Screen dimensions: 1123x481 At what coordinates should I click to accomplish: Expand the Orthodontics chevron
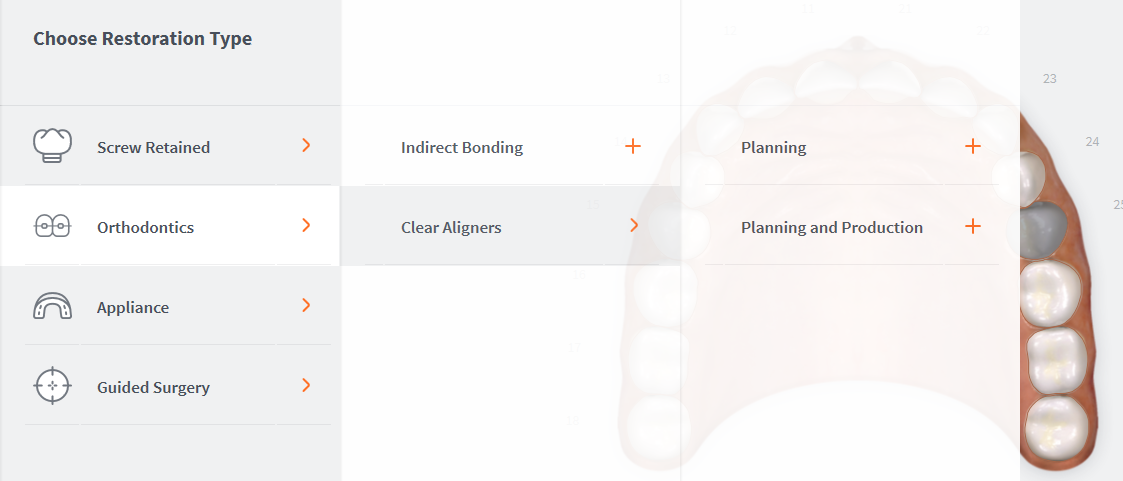(x=306, y=226)
